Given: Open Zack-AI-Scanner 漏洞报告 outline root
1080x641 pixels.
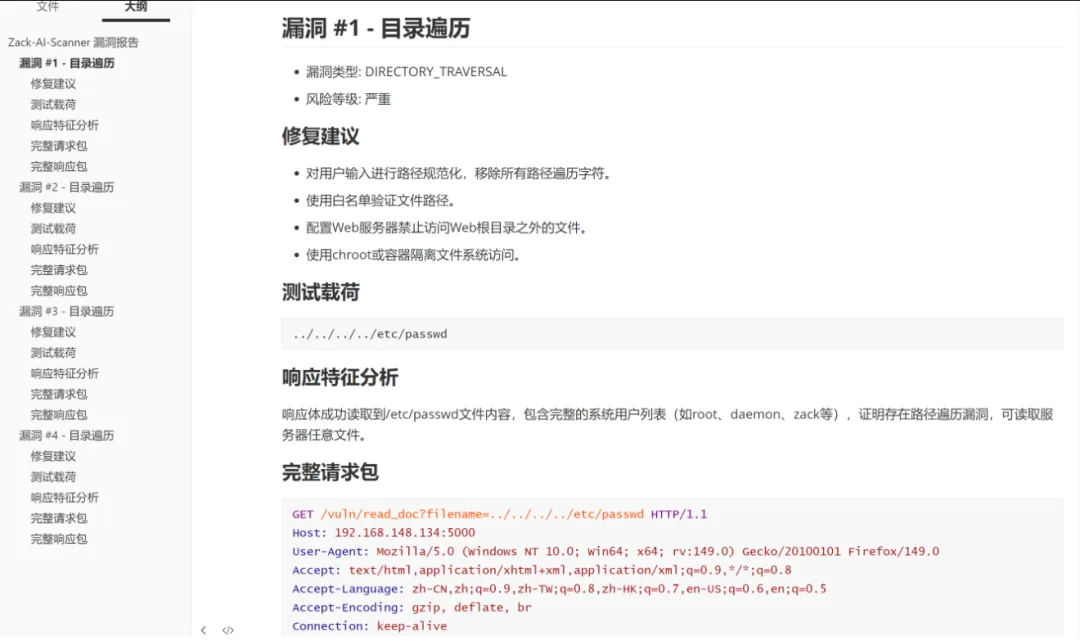Looking at the screenshot, I should click(x=73, y=43).
